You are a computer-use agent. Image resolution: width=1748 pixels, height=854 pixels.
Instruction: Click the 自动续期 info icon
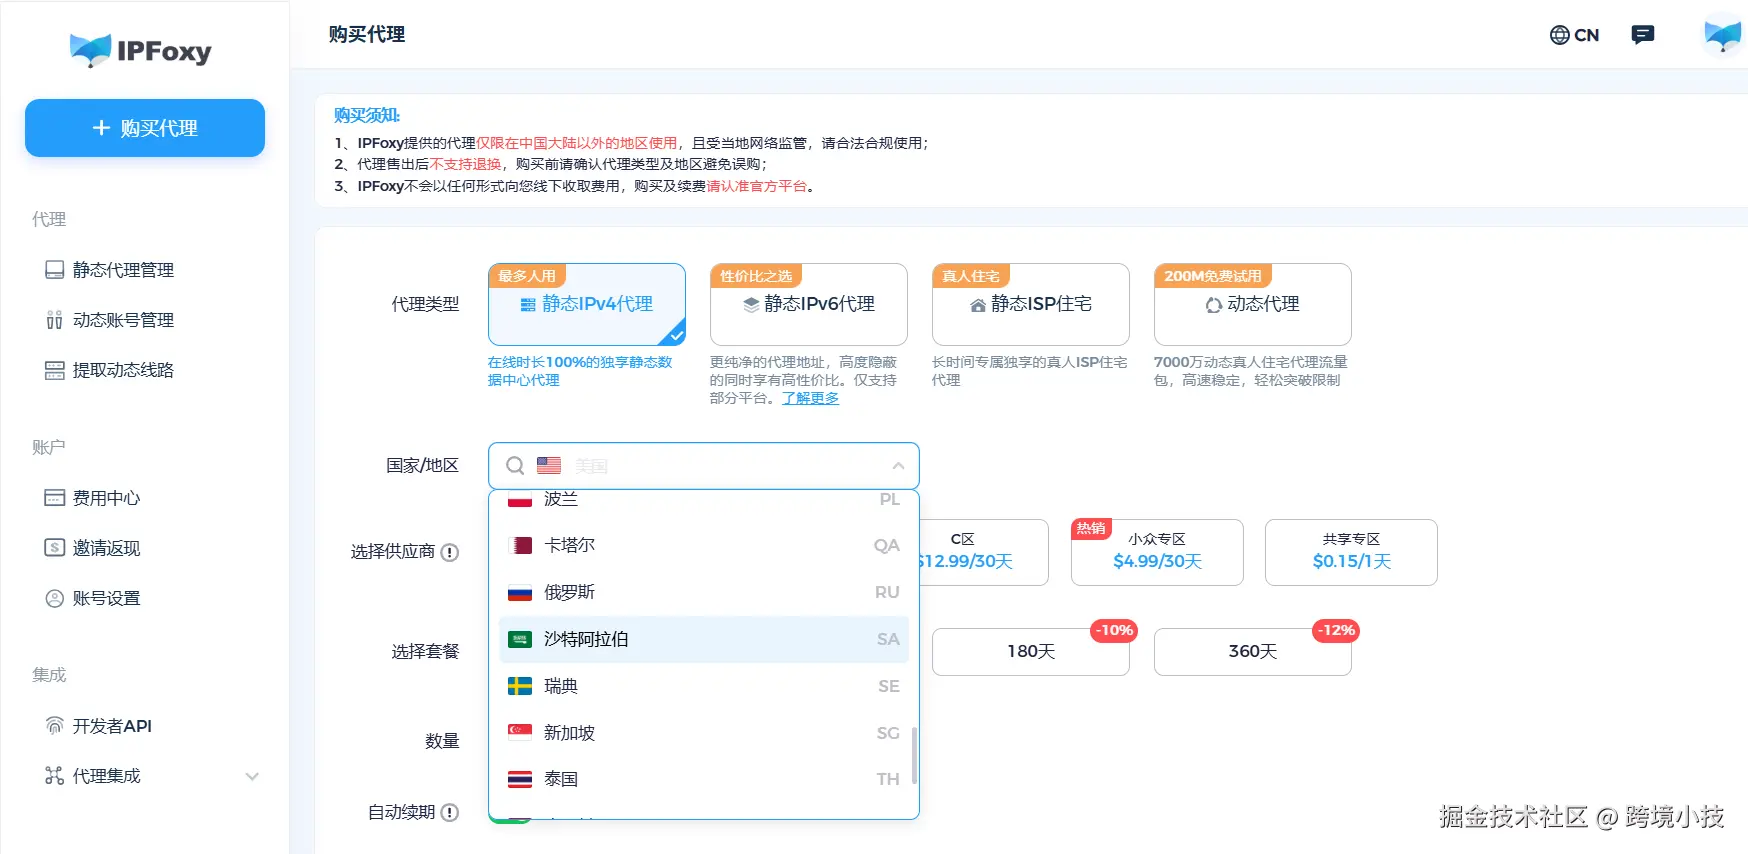pyautogui.click(x=450, y=813)
